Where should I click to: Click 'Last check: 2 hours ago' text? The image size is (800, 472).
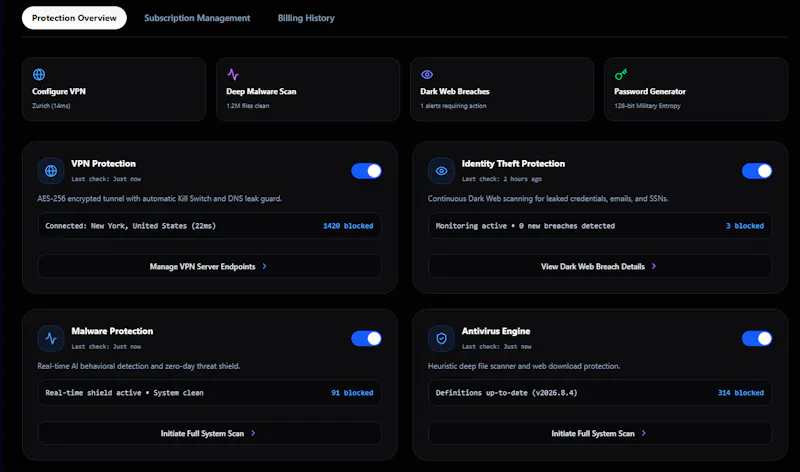point(502,179)
